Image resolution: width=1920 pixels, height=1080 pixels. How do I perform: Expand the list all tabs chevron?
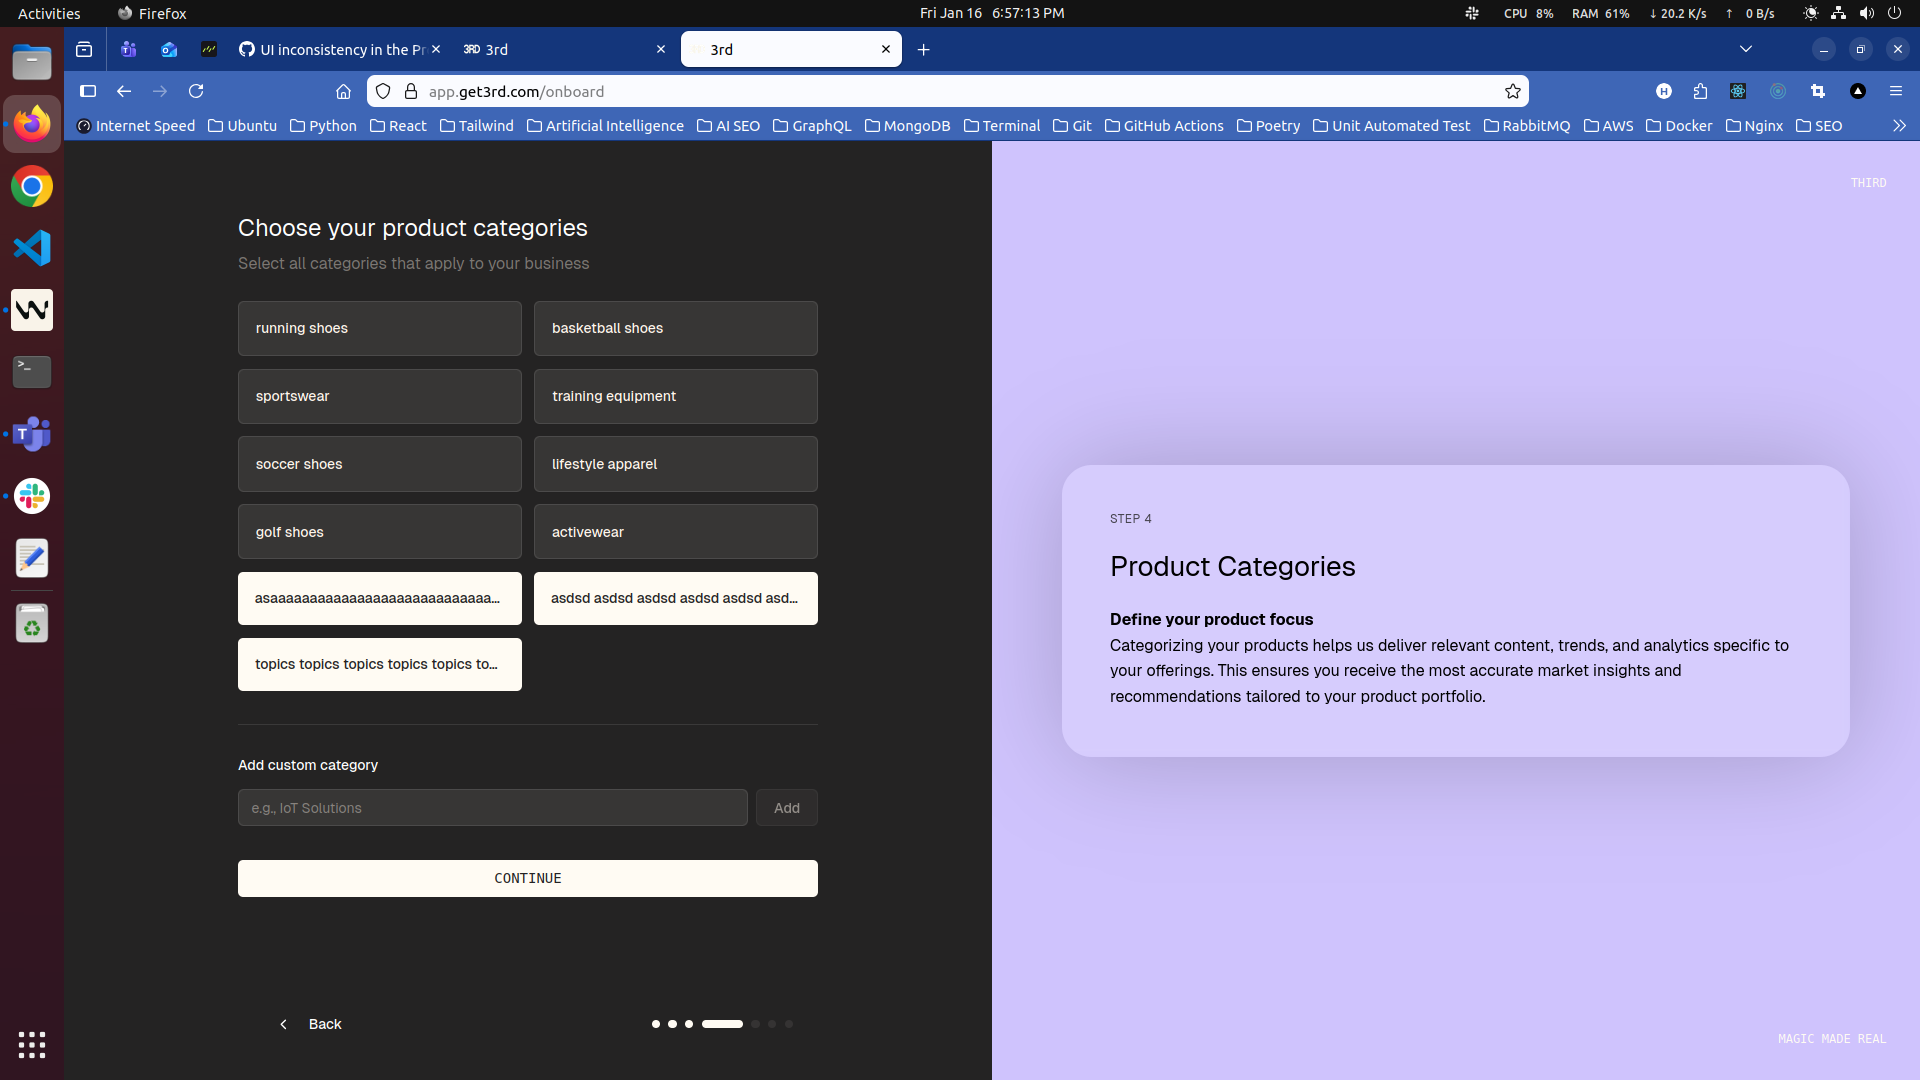[1745, 49]
